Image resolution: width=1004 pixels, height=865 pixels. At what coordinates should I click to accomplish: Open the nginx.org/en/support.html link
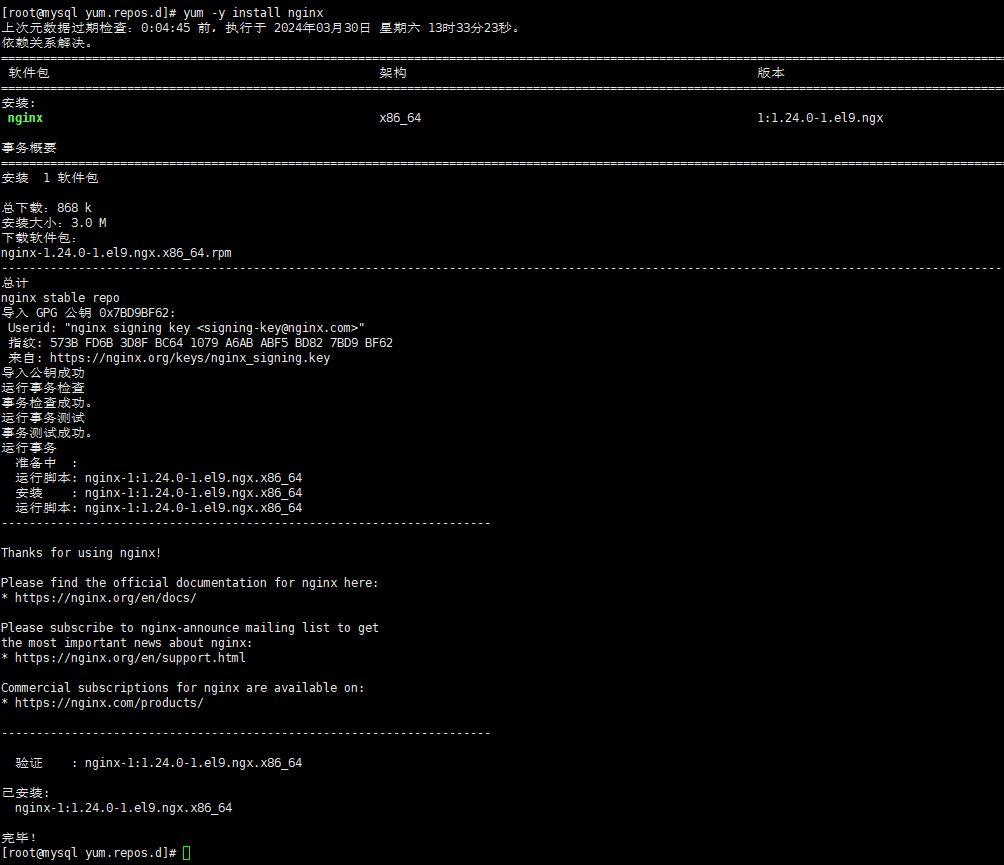(x=130, y=658)
